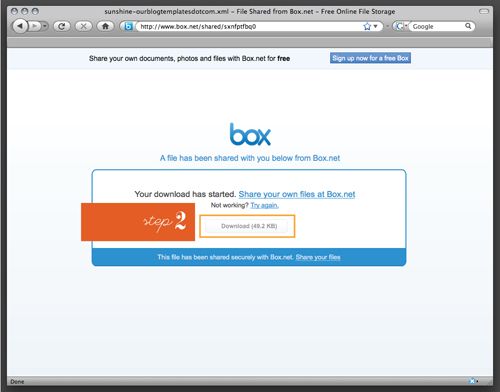
Task: Go back with the browser back arrow
Action: click(x=20, y=26)
